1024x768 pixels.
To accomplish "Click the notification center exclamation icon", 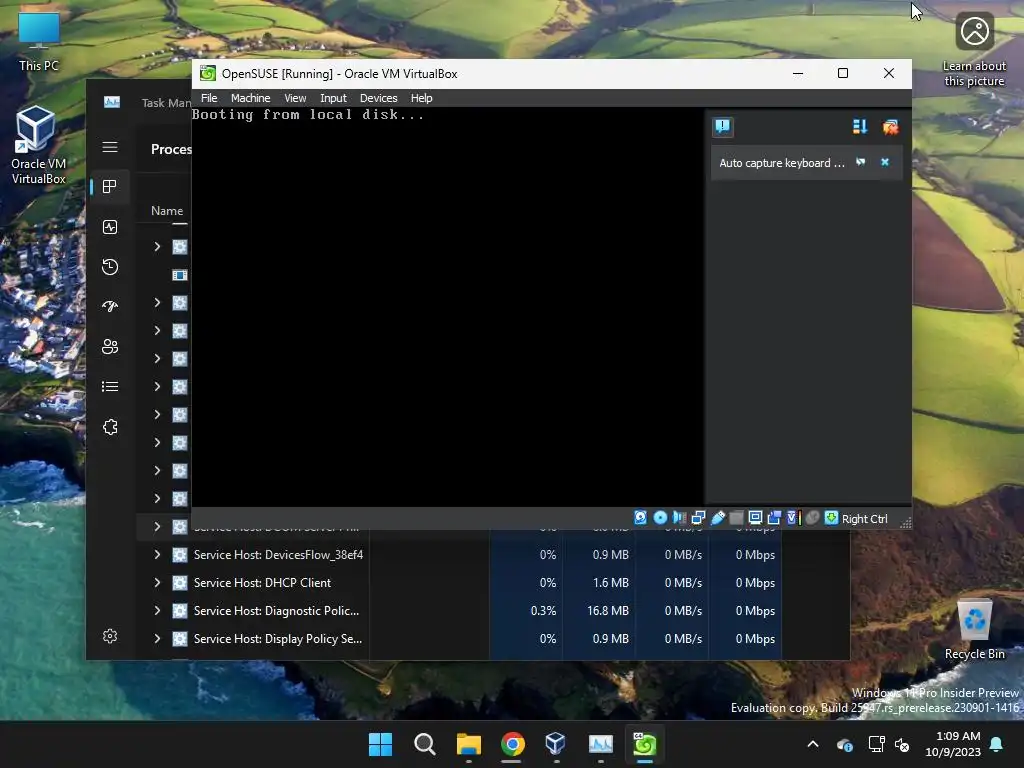I will coord(722,126).
